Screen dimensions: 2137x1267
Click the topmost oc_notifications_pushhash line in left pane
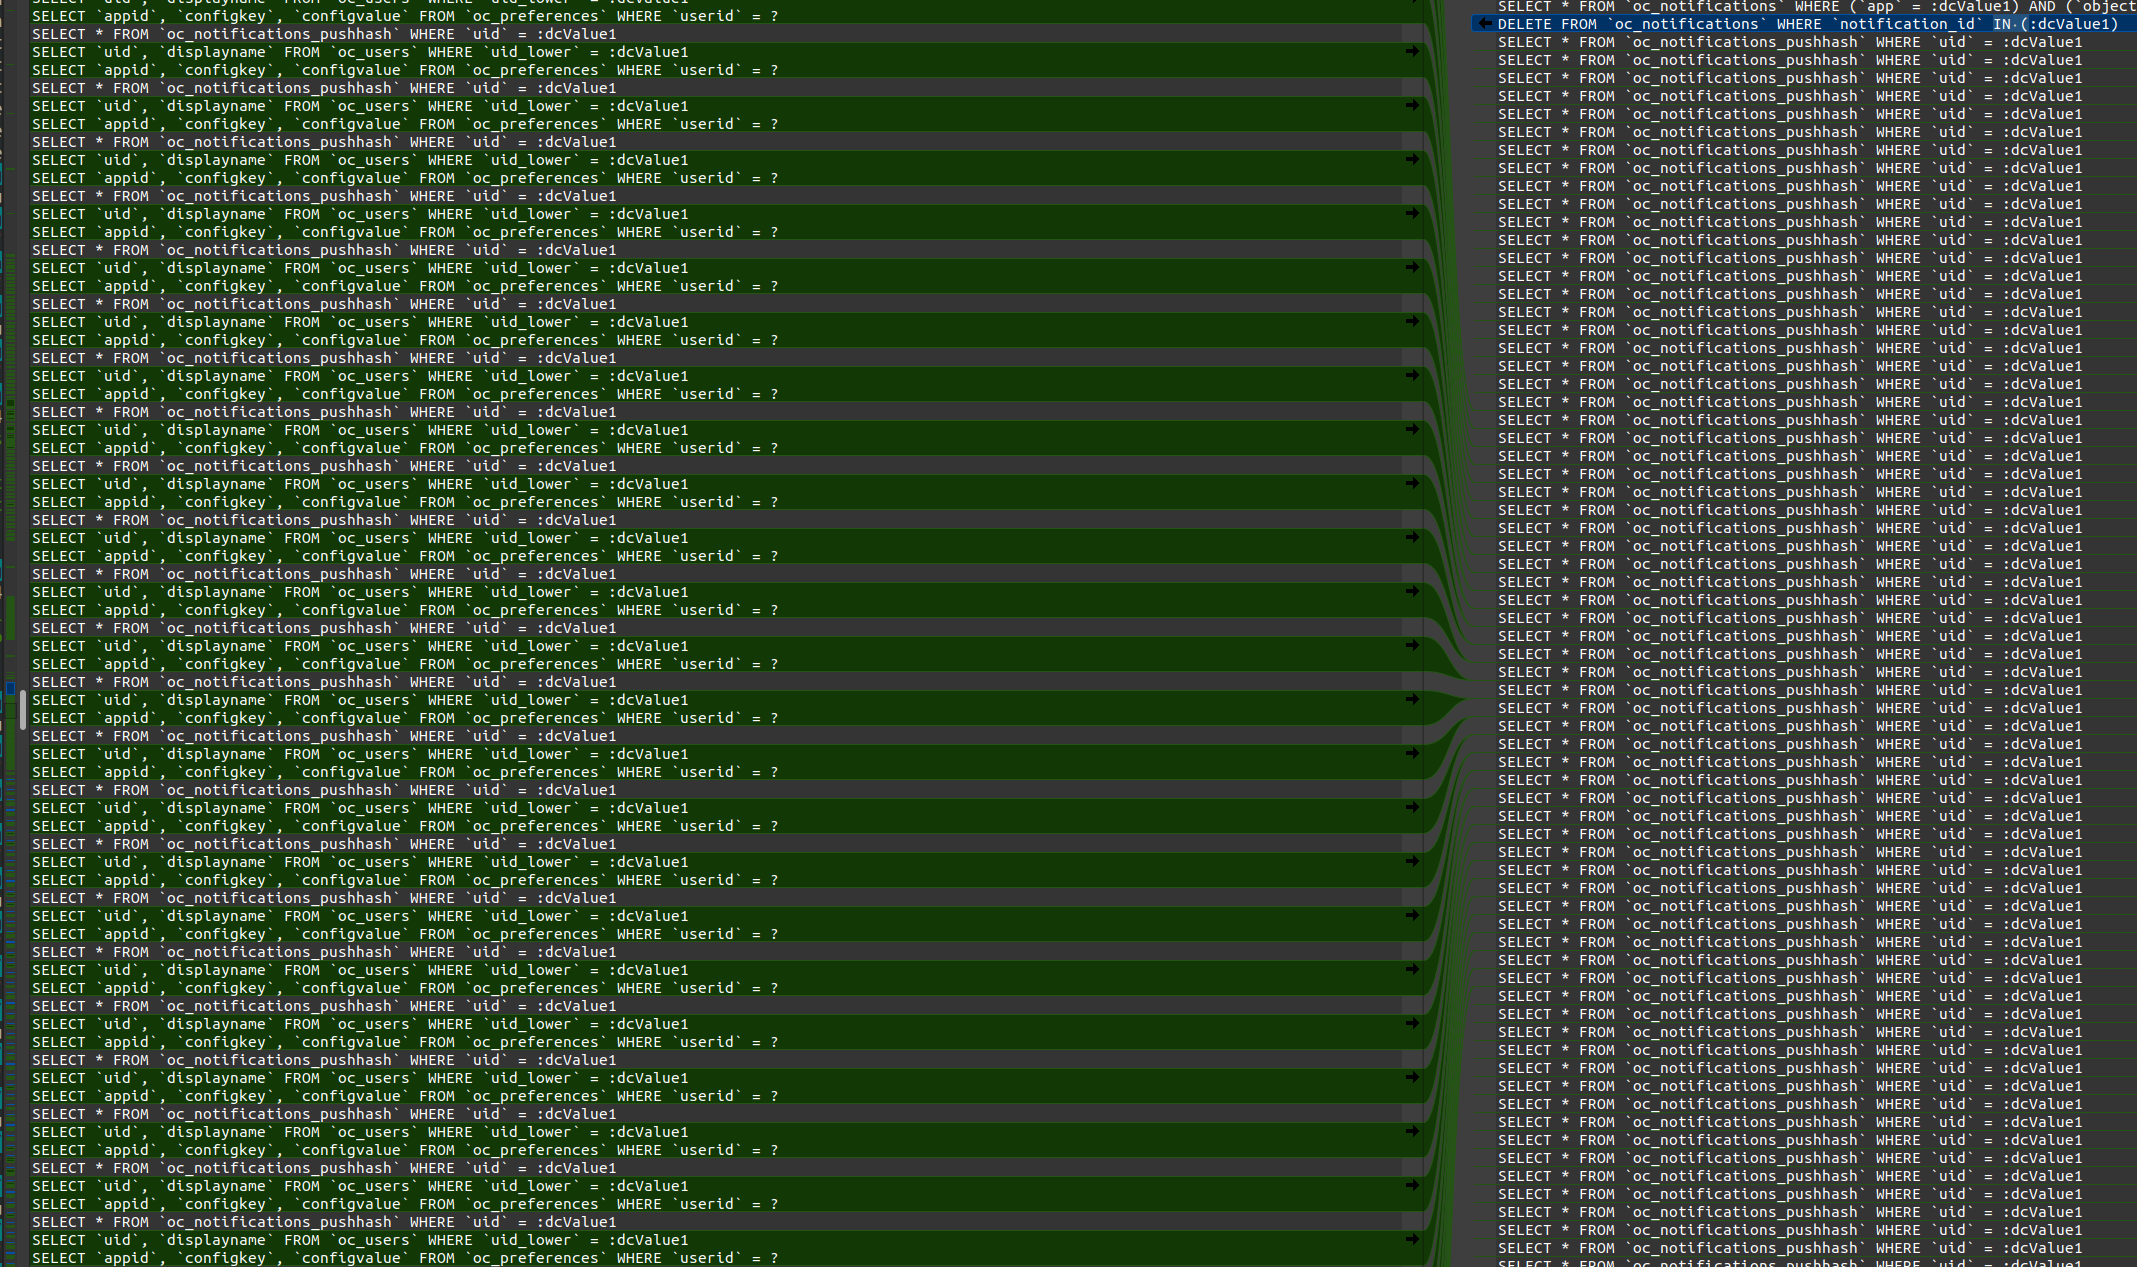[x=324, y=34]
